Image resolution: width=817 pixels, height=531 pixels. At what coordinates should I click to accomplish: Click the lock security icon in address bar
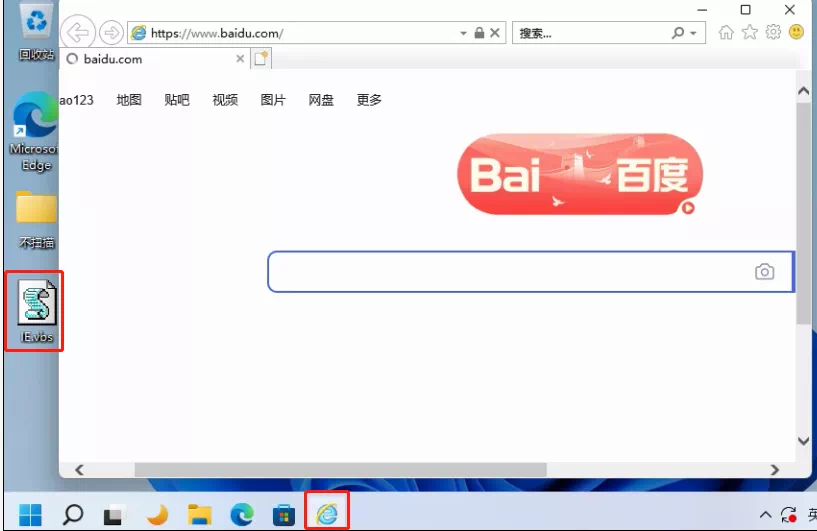point(479,33)
